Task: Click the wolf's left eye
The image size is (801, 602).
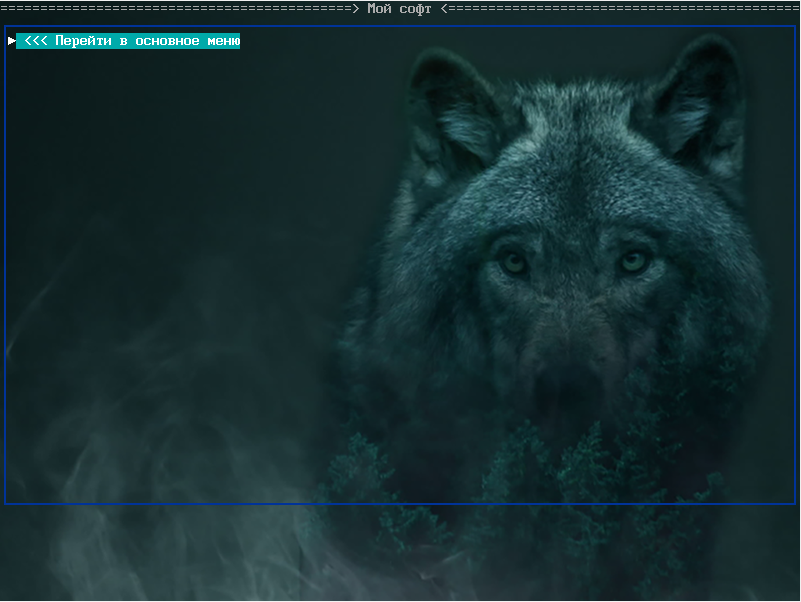Action: [x=514, y=262]
